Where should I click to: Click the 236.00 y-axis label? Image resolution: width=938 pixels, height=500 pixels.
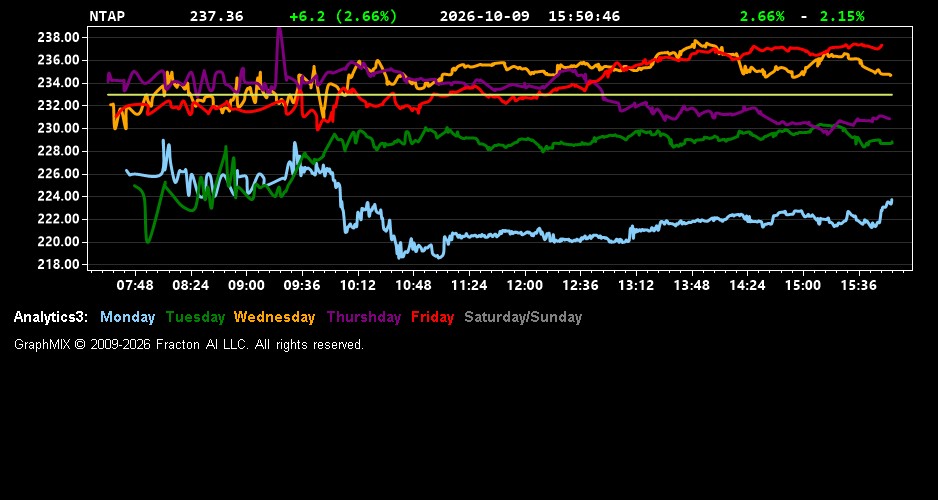[x=59, y=60]
